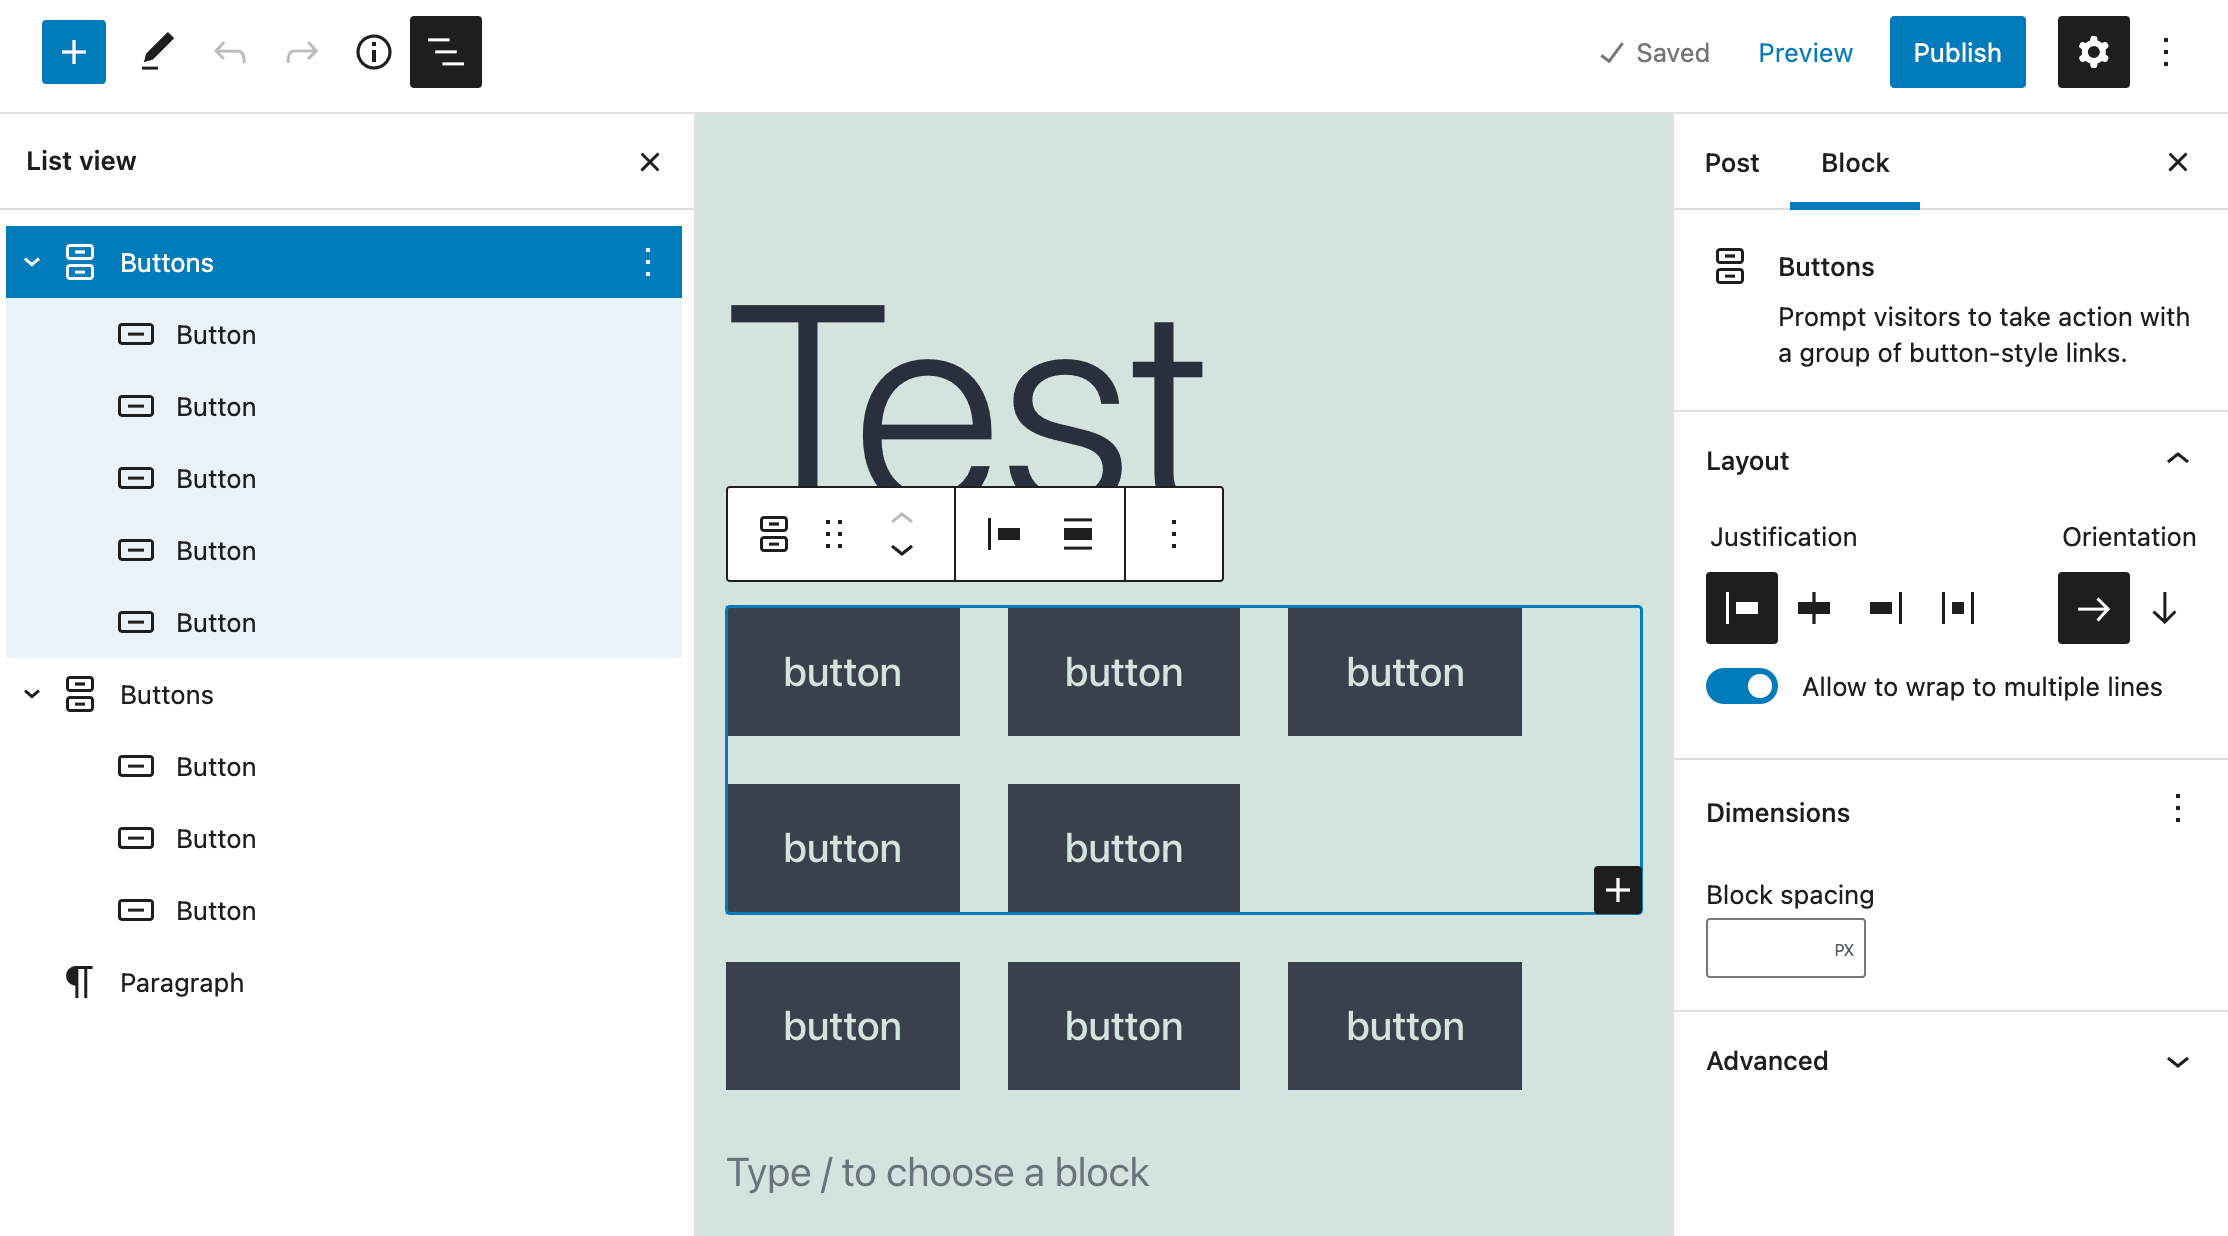Click Buttons block type icon in toolbar
The image size is (2228, 1236).
point(774,534)
